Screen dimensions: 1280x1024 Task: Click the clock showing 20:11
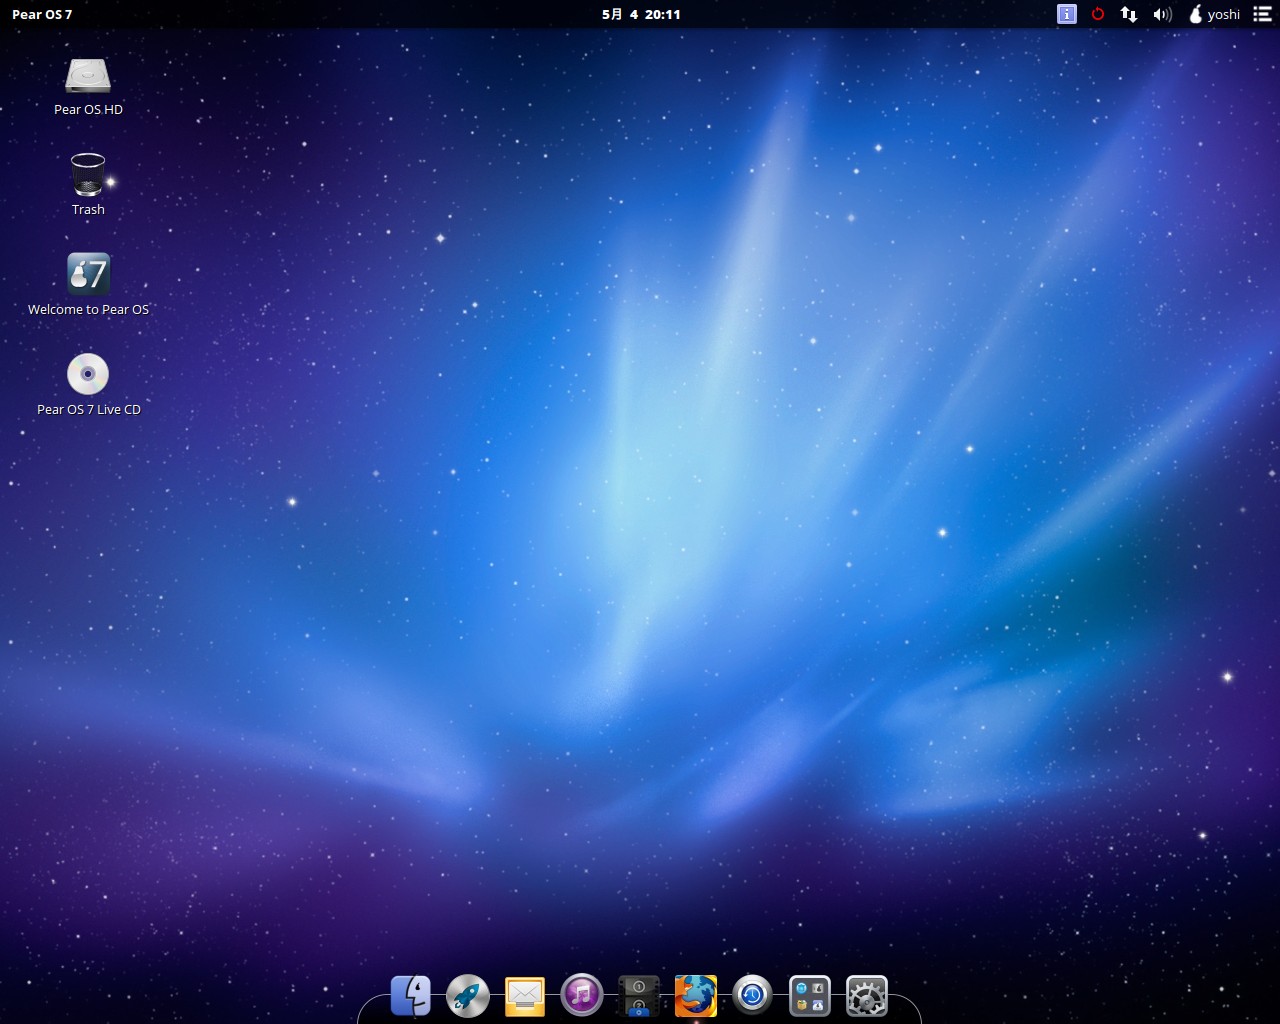coord(642,14)
